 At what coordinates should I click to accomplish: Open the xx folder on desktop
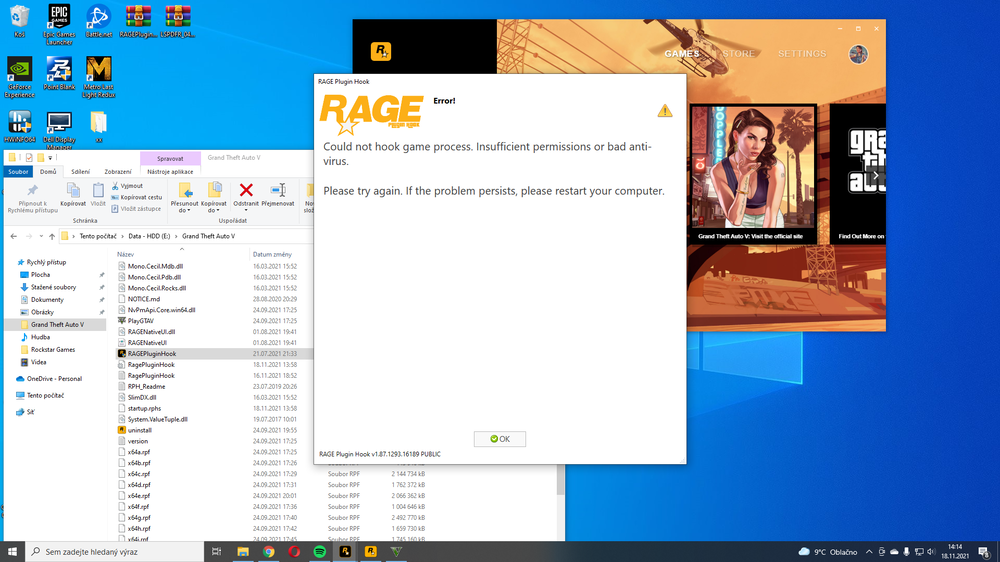coord(98,126)
